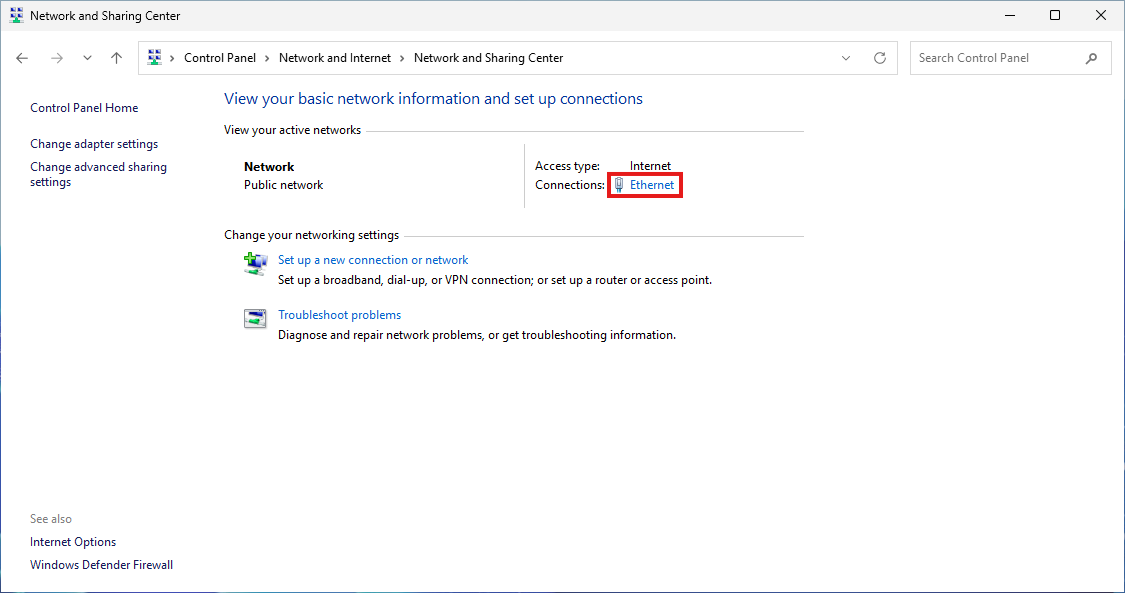
Task: Select Control Panel in breadcrumb path
Action: point(220,58)
